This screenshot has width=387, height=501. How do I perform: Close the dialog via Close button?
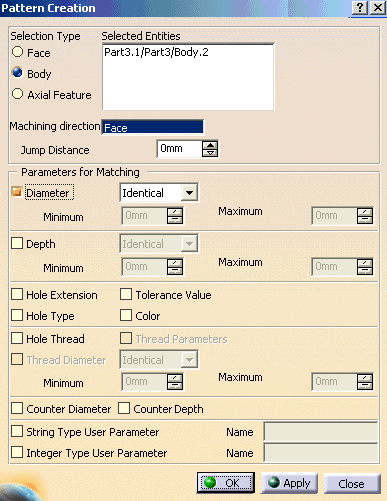(x=352, y=483)
